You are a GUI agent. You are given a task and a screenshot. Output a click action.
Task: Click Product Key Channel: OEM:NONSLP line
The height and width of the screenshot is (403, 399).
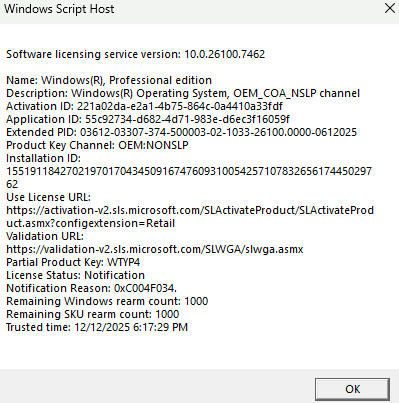coord(97,145)
